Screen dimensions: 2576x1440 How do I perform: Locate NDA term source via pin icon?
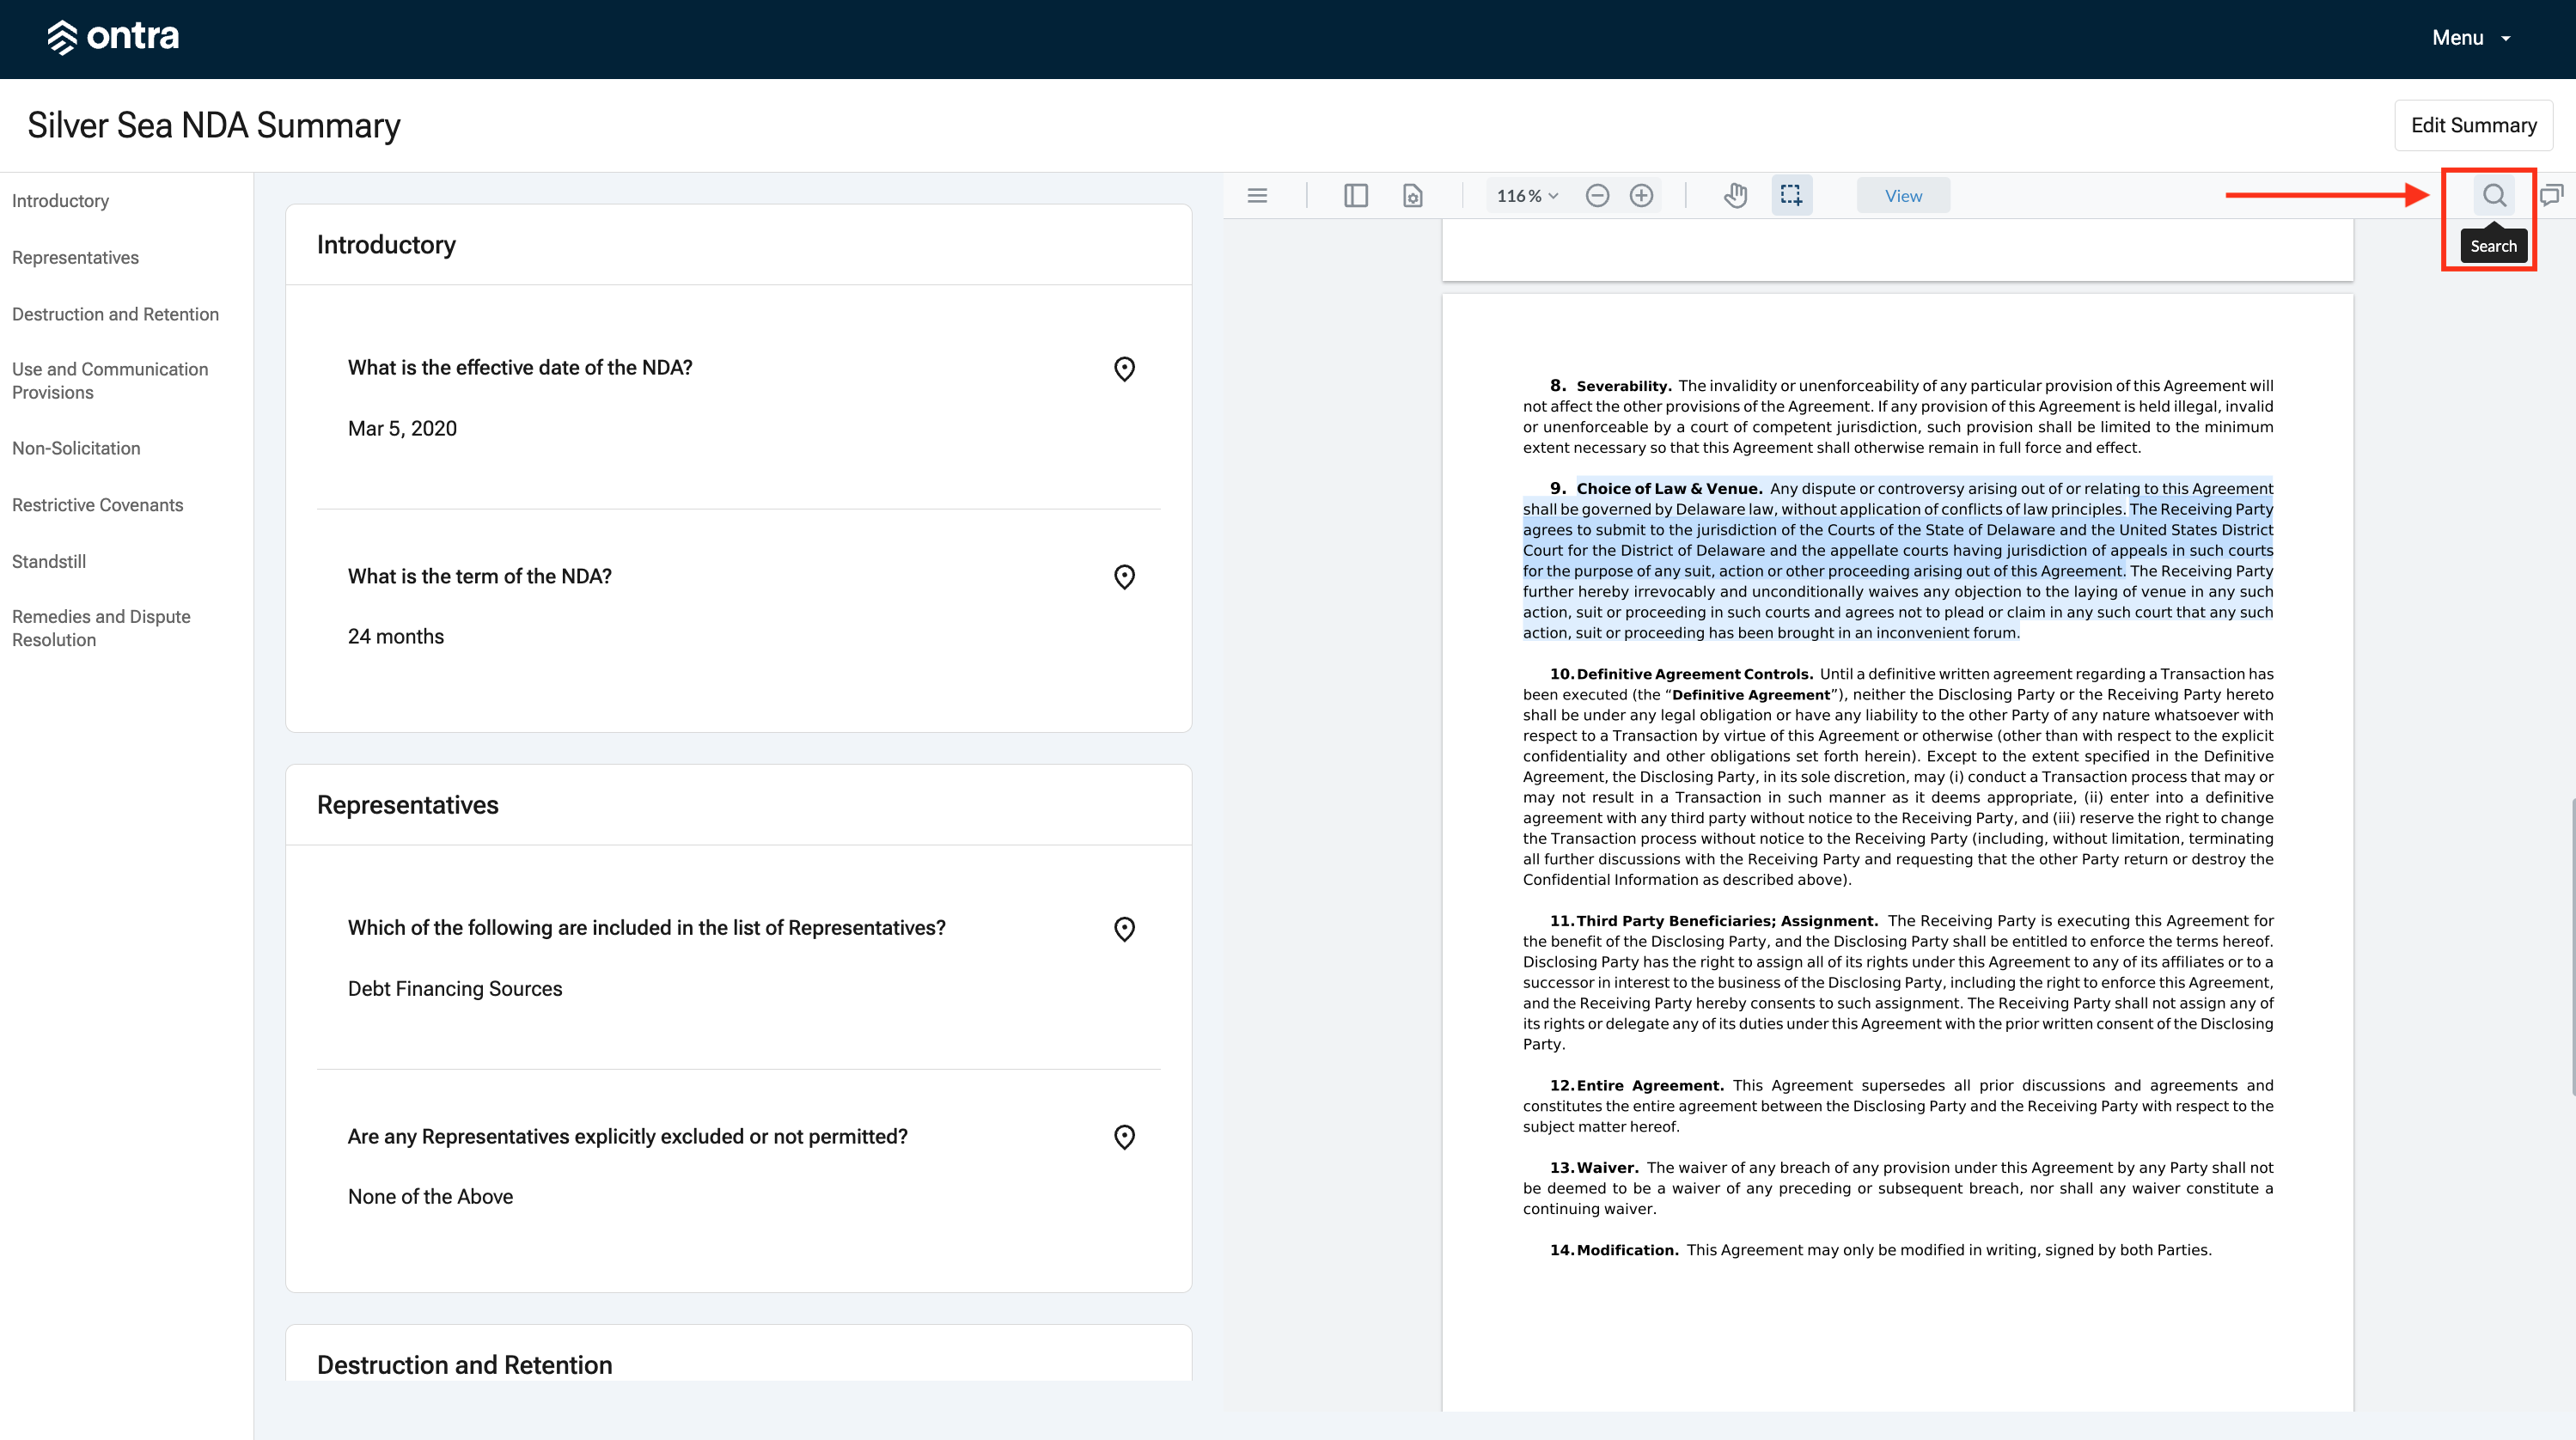pos(1124,577)
